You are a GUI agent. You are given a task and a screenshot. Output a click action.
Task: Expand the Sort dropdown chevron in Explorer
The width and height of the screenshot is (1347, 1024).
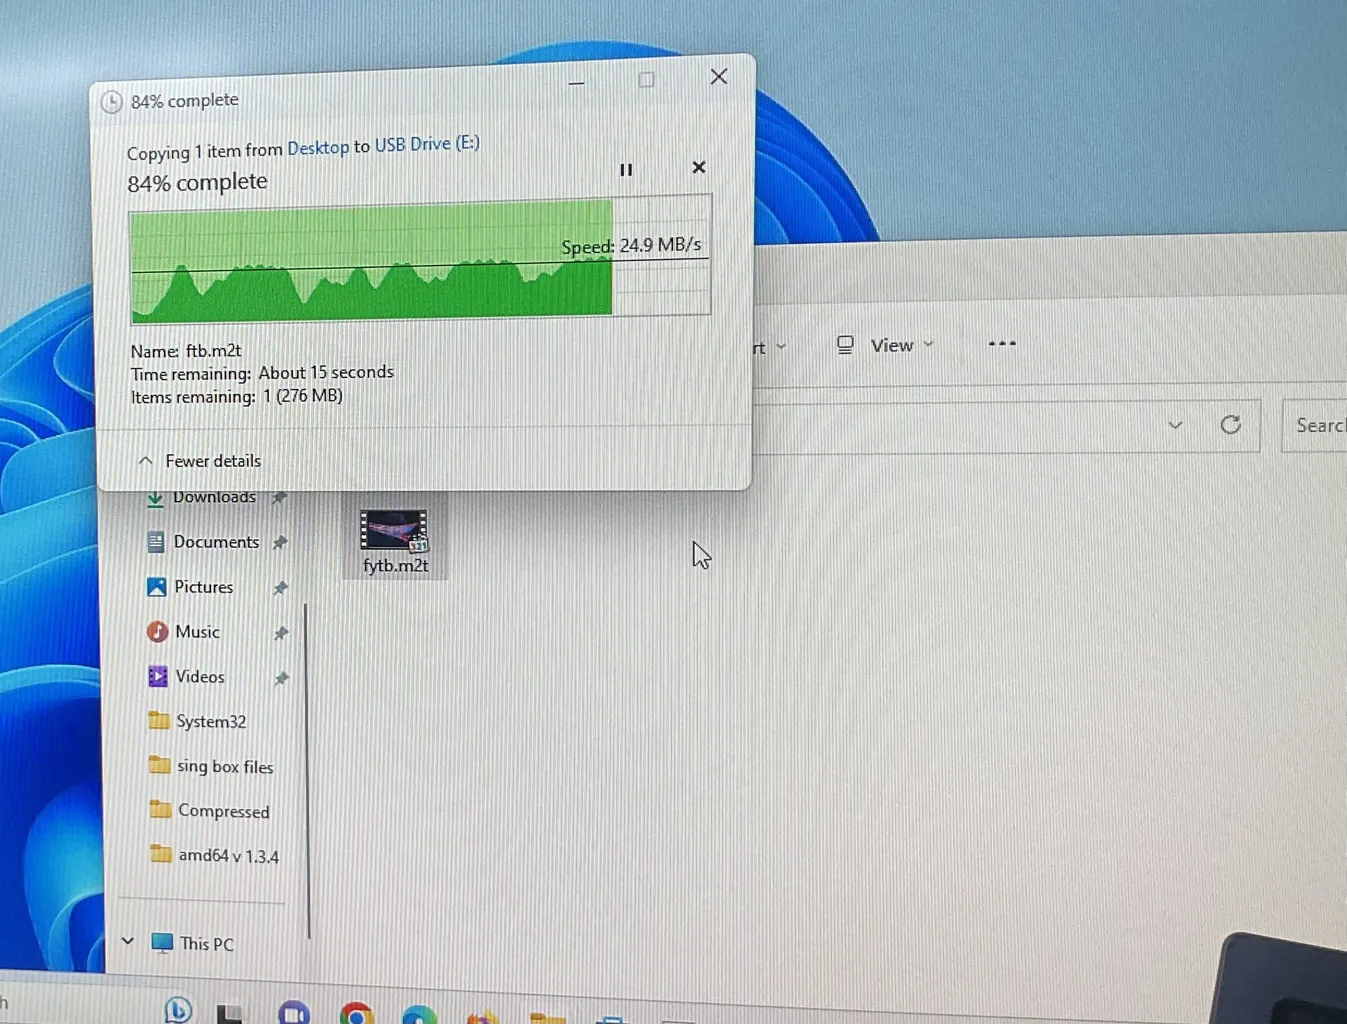[781, 347]
